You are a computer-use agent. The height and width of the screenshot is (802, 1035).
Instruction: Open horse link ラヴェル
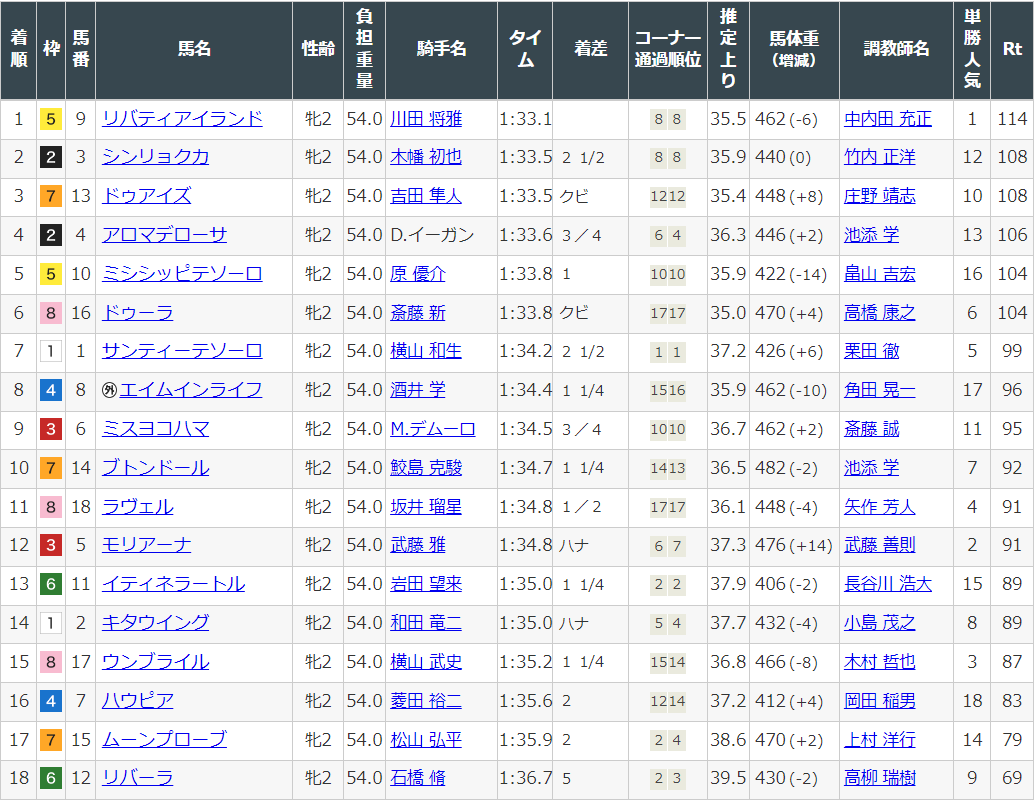137,507
